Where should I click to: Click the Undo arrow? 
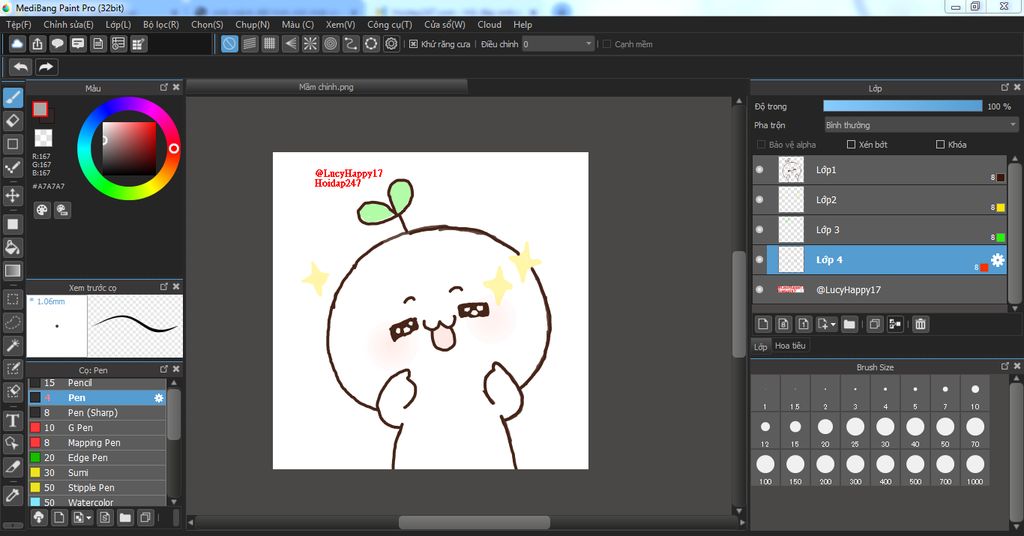pyautogui.click(x=21, y=67)
